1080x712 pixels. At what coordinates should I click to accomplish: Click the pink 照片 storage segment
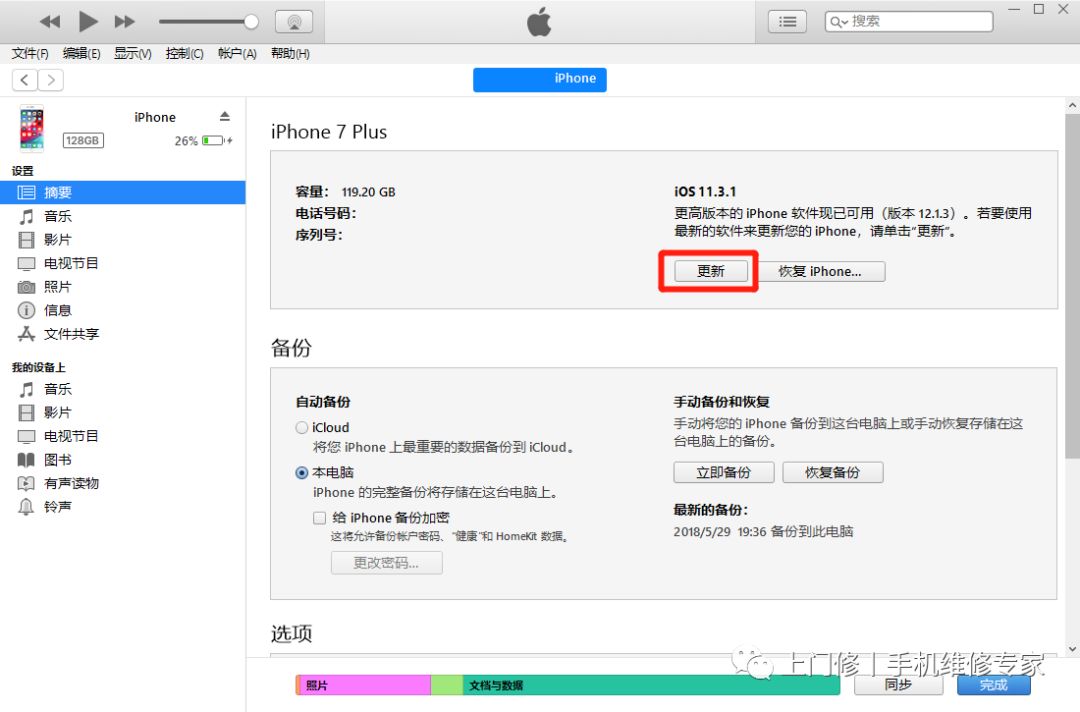365,685
